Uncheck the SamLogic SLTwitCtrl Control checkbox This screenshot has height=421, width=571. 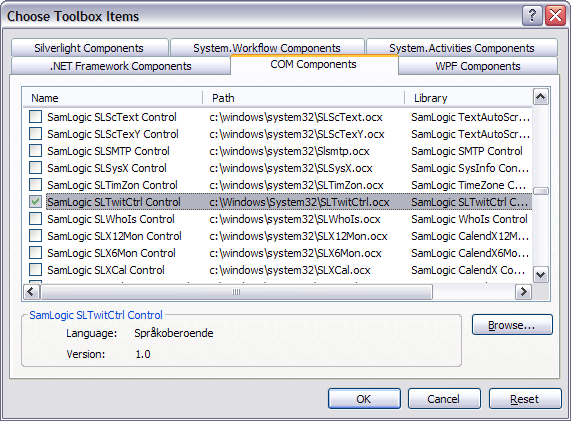[35, 201]
